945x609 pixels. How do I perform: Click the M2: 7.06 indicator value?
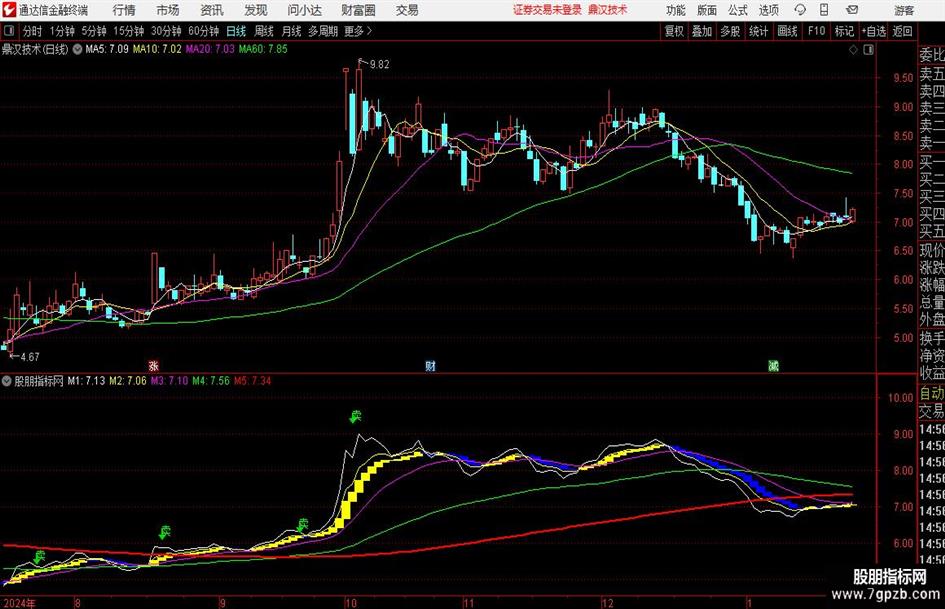128,381
